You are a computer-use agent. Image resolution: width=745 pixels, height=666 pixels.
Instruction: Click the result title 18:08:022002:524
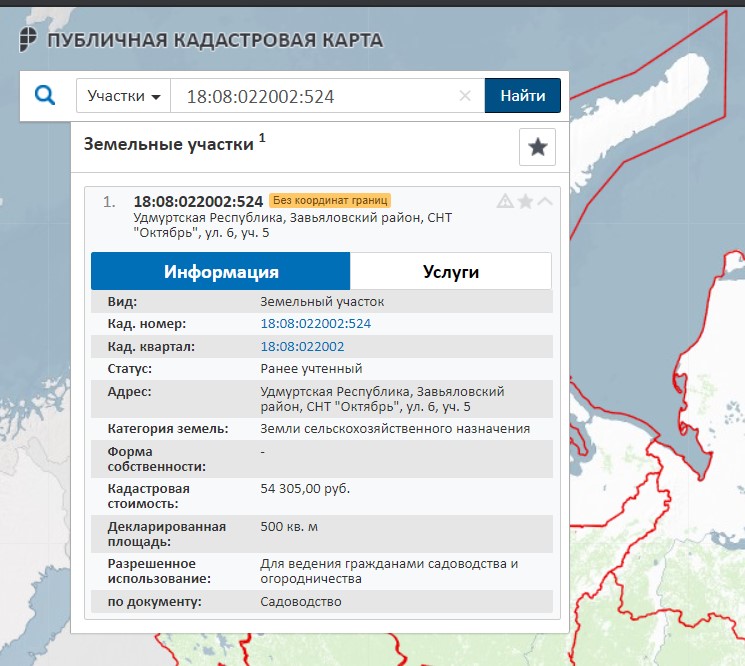198,200
